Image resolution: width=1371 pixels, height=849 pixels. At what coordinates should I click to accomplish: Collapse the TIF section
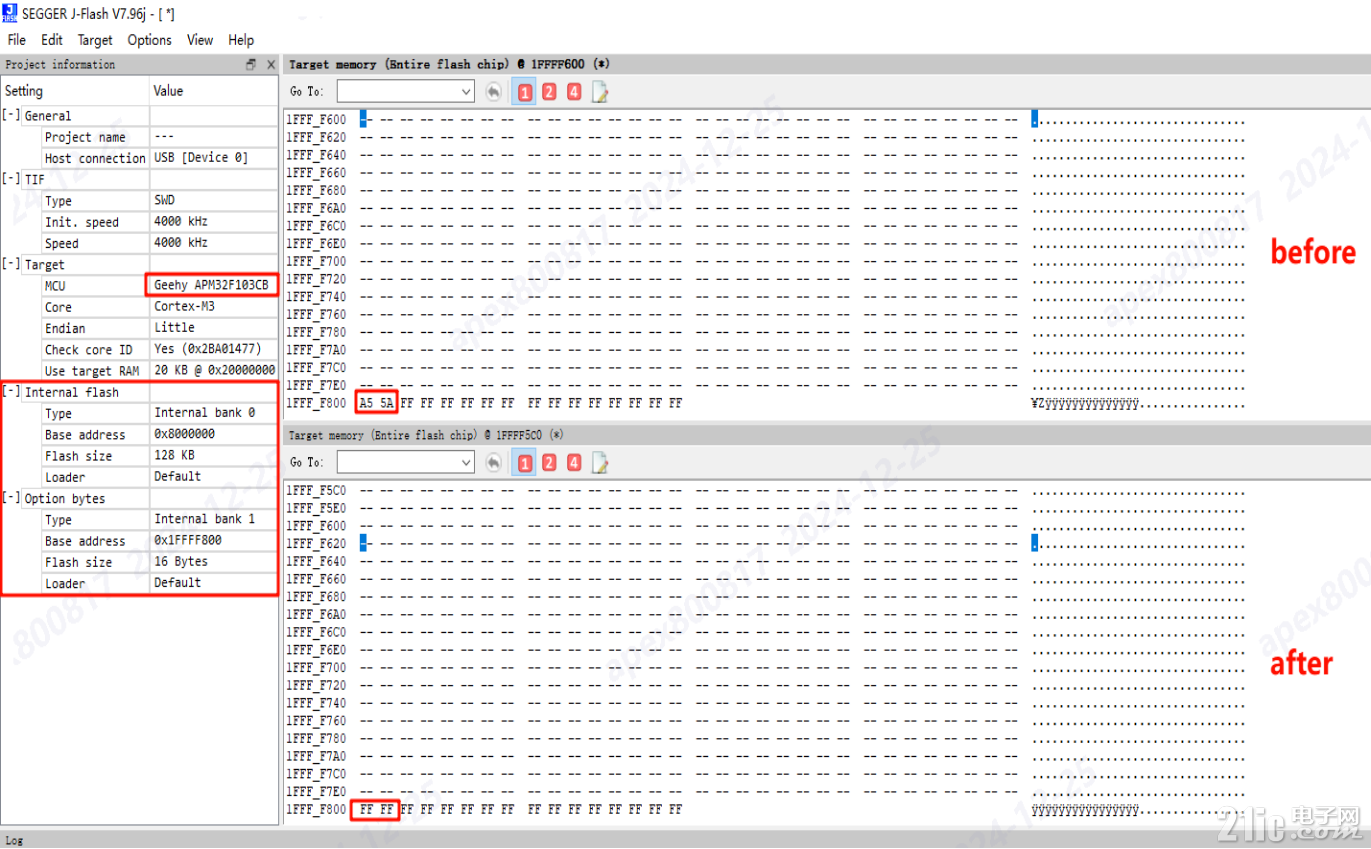[x=11, y=179]
